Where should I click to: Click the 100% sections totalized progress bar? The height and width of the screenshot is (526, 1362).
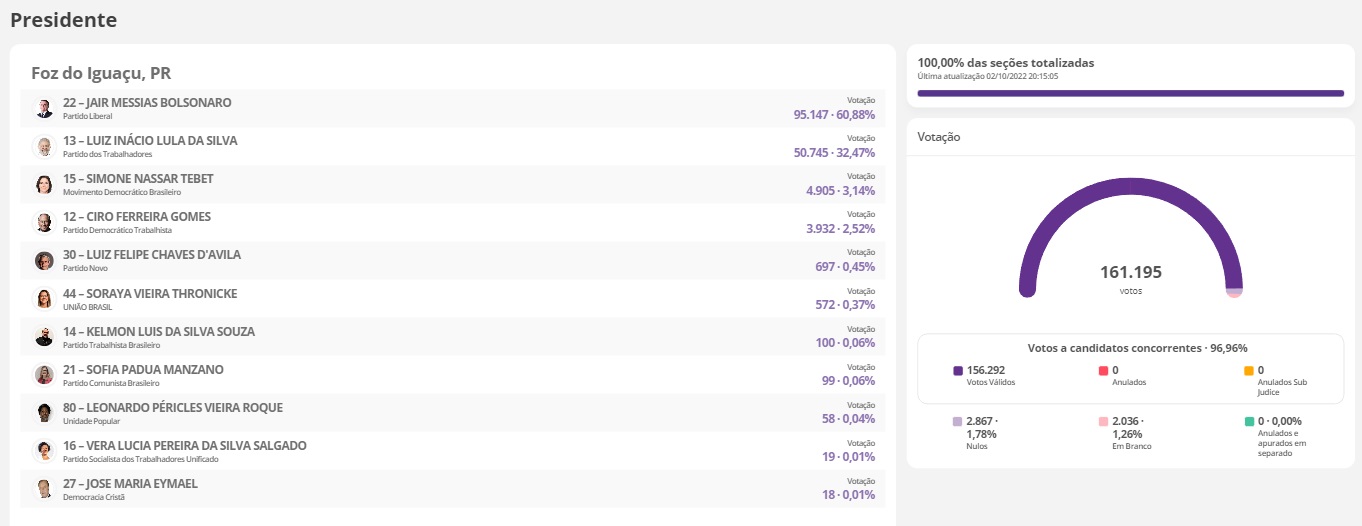click(x=1130, y=93)
